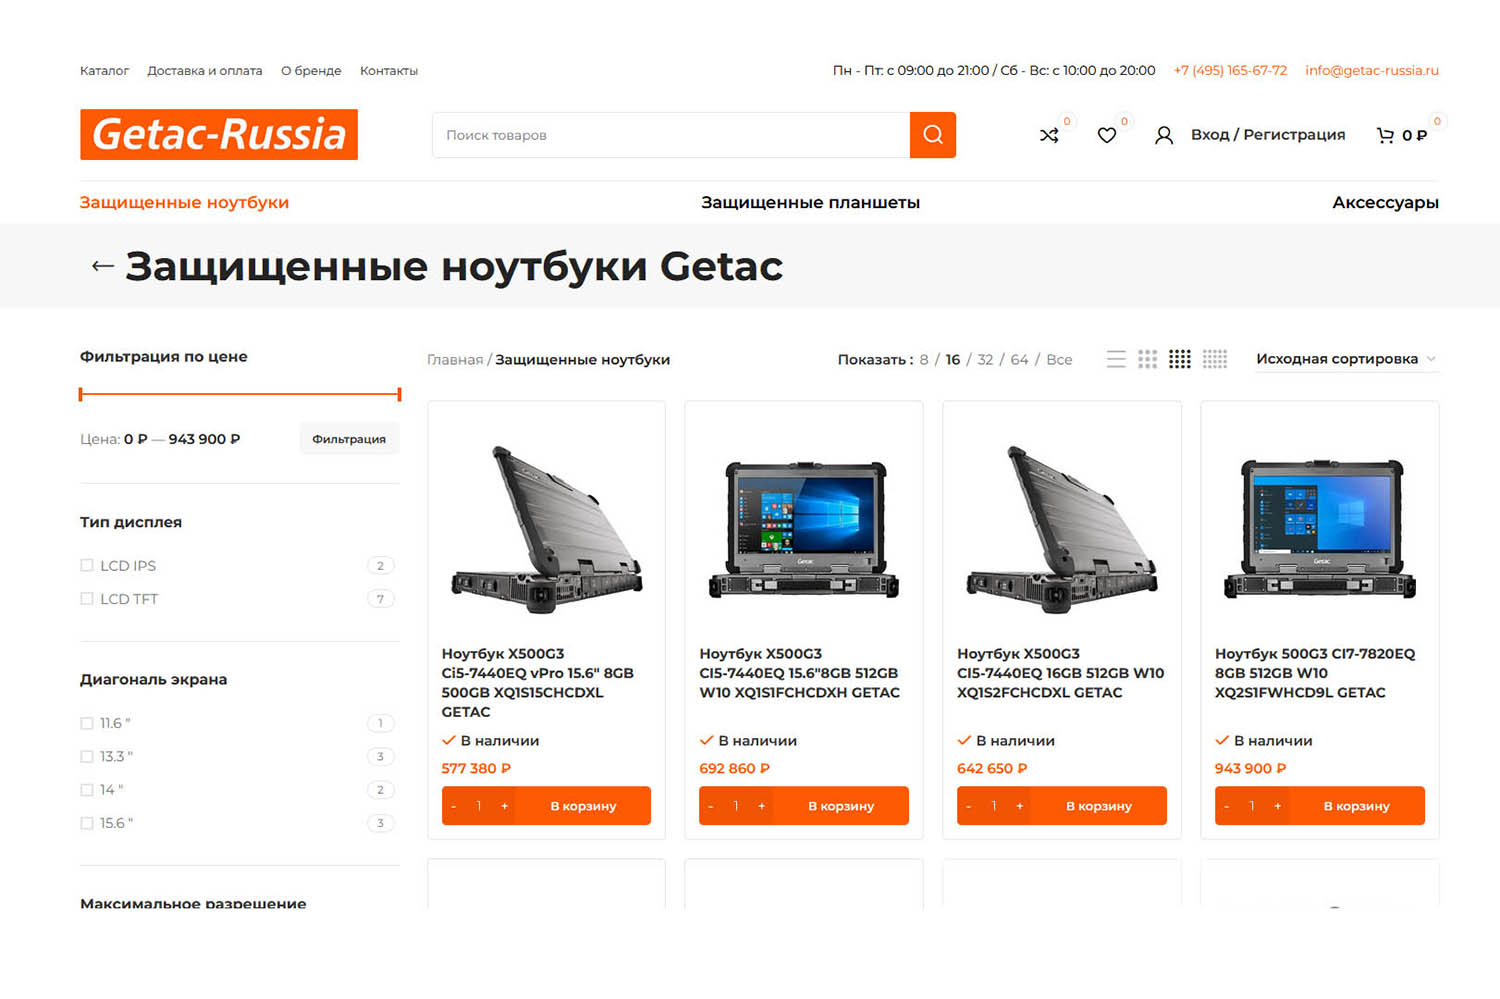Click the user account icon
1500x999 pixels.
pos(1164,135)
